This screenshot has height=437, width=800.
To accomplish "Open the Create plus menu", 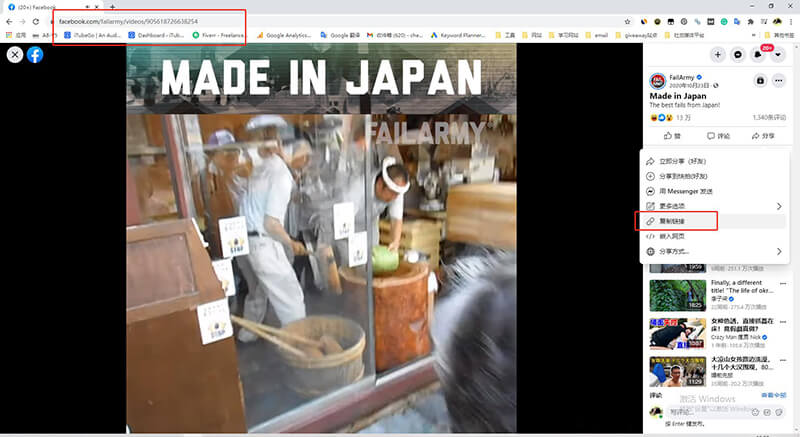I will (x=717, y=55).
